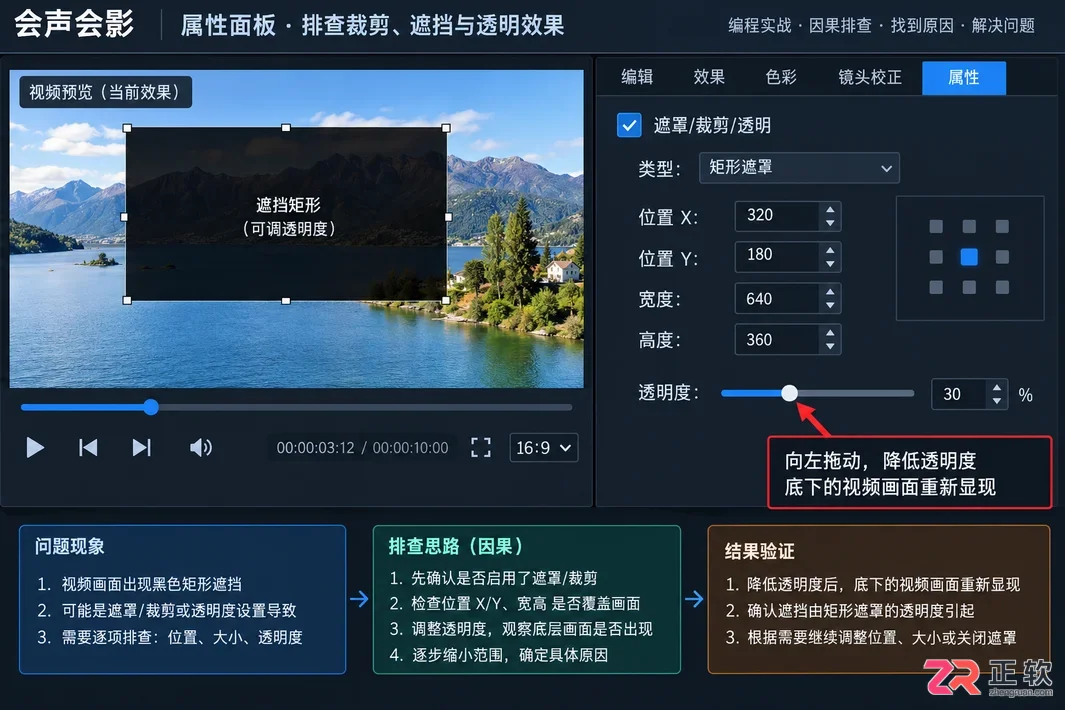The image size is (1065, 710).
Task: Increase 宽度 with the up arrow
Action: (830, 291)
